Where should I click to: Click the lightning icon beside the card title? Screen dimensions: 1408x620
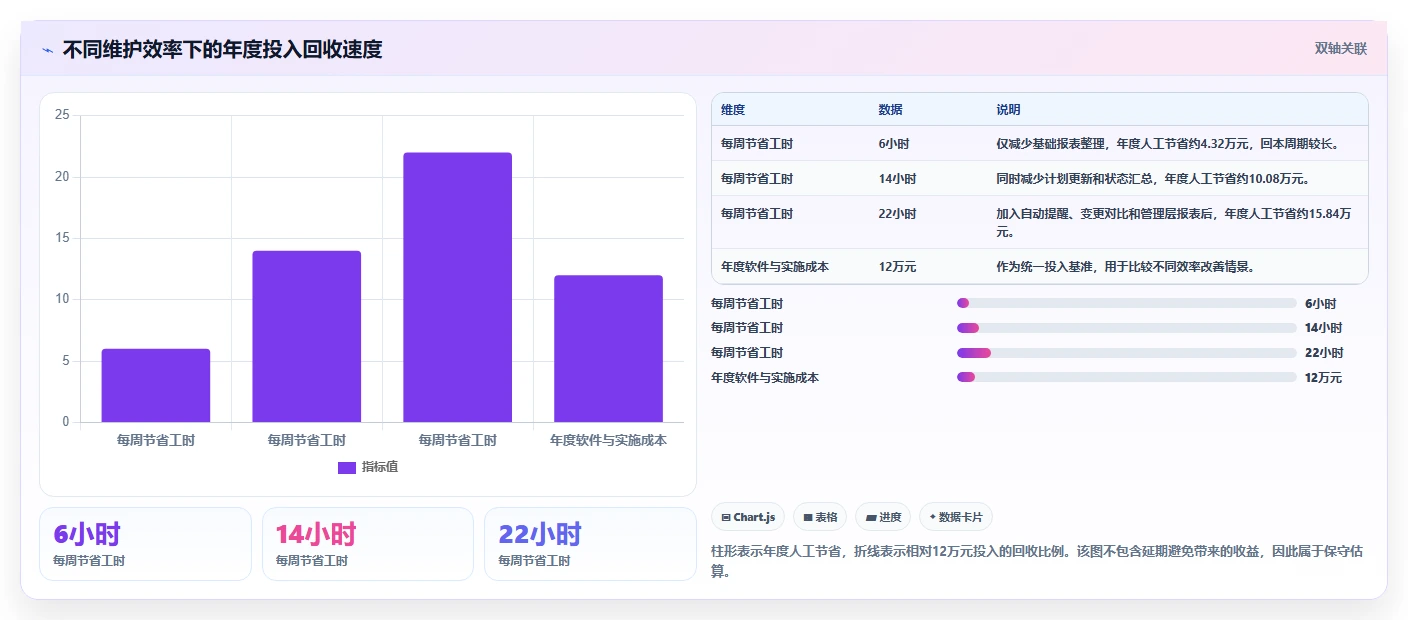point(47,49)
